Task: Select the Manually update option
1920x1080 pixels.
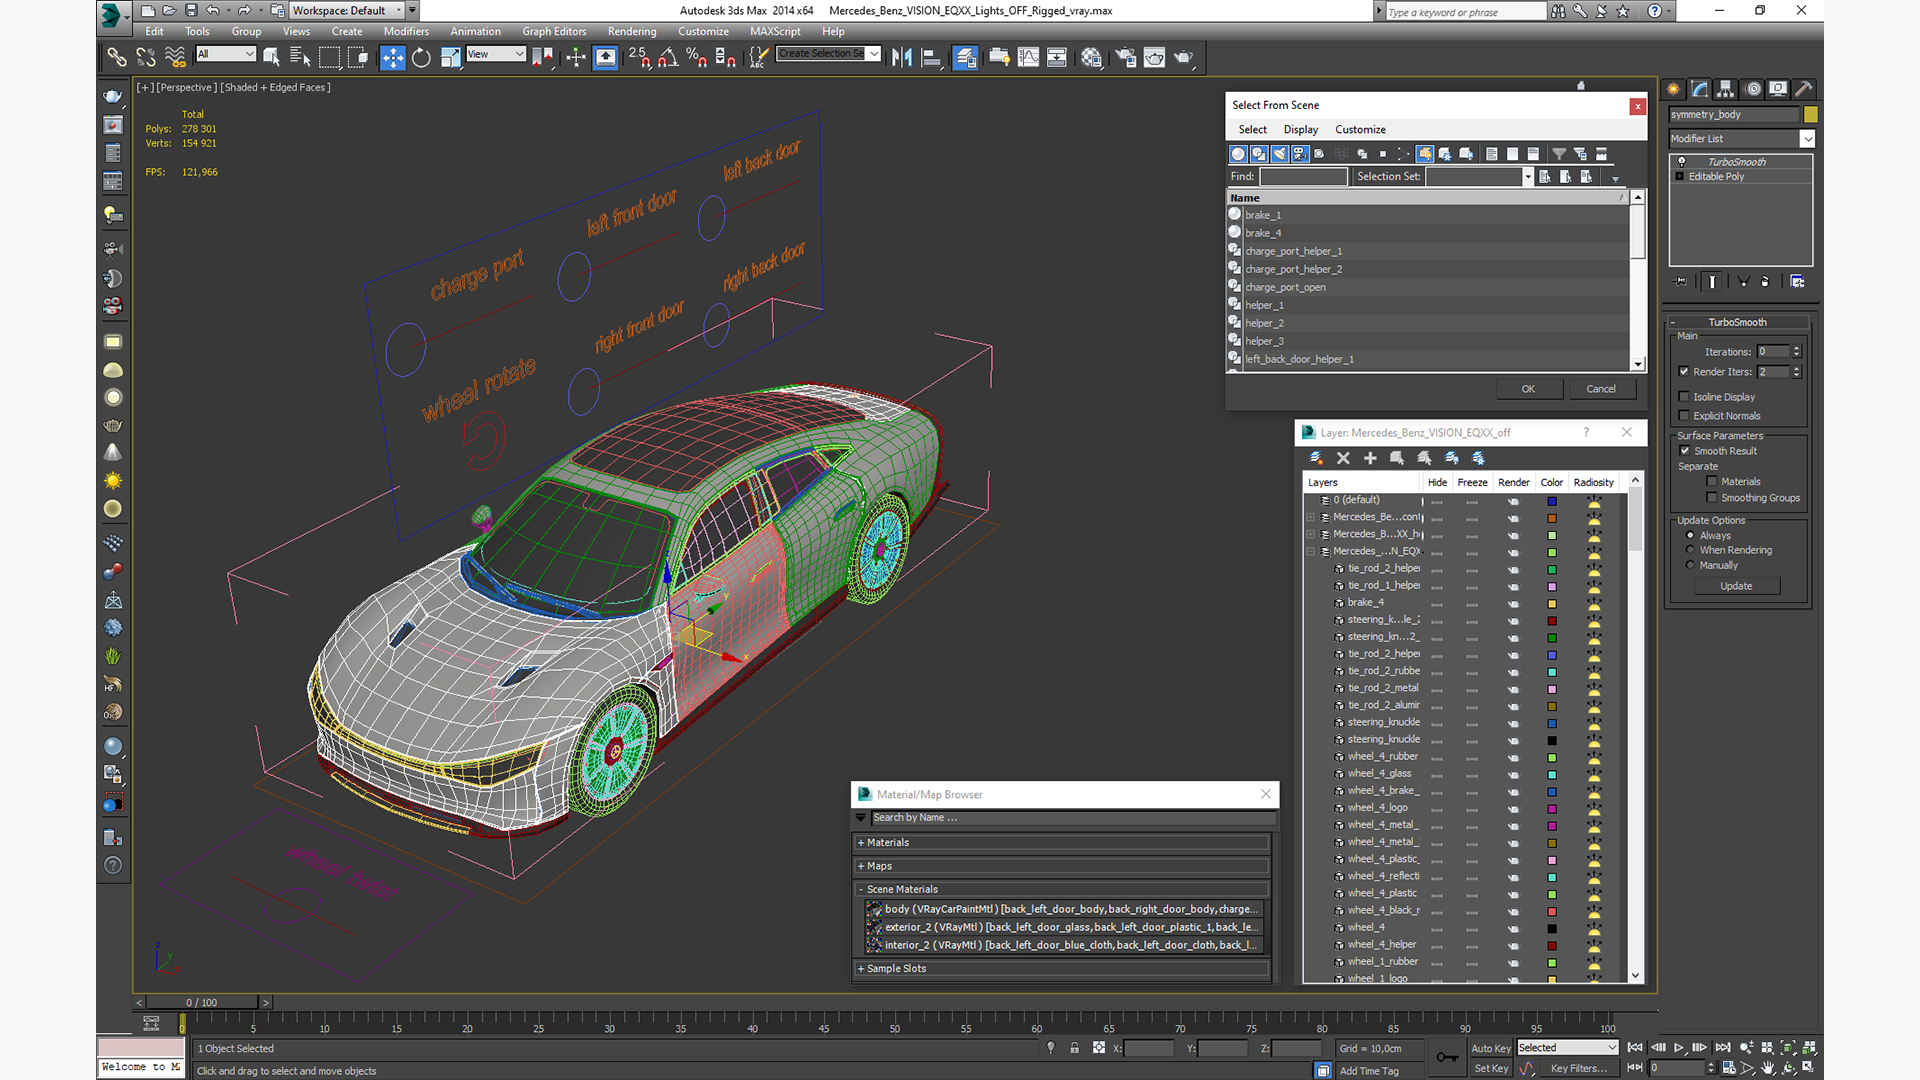Action: [x=1691, y=565]
